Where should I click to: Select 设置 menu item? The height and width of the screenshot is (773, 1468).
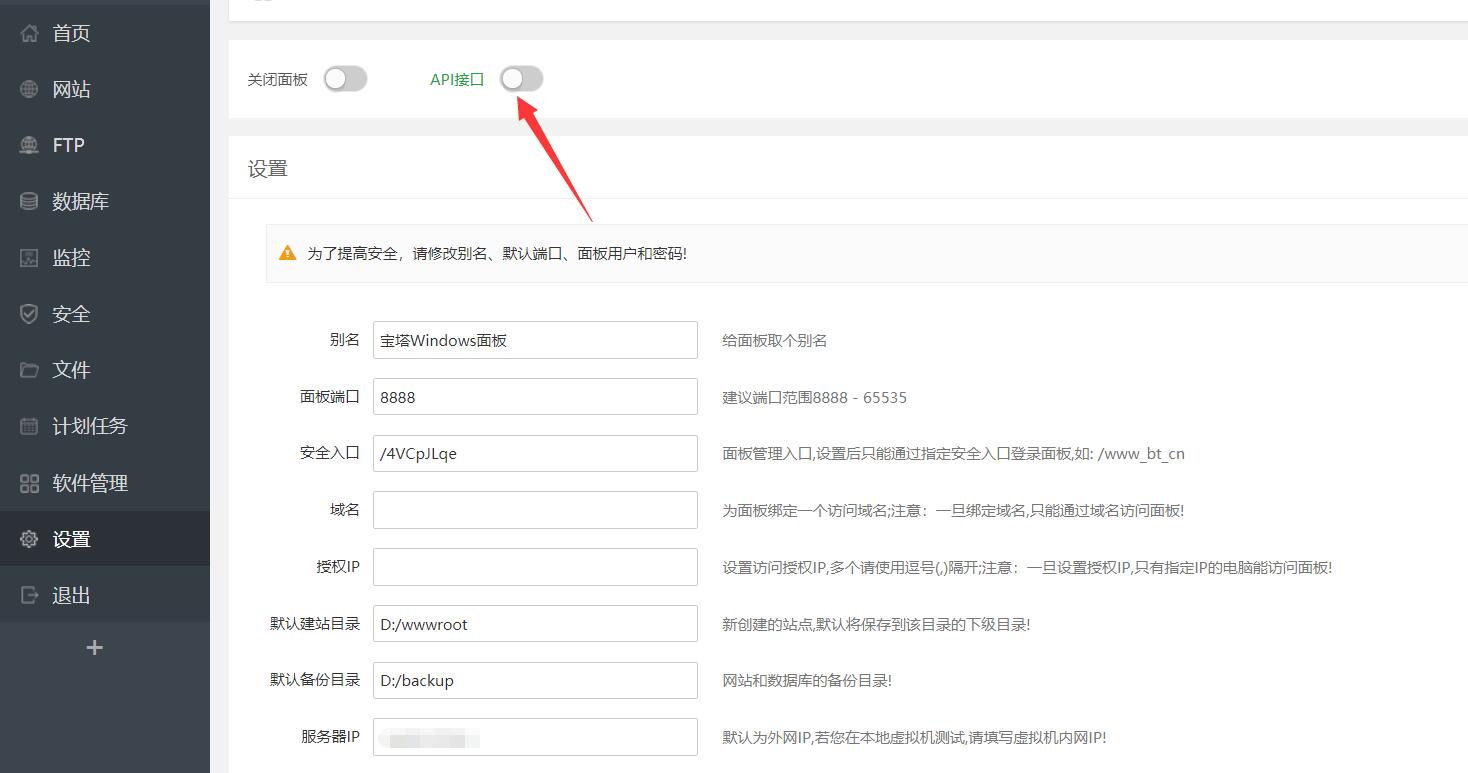pyautogui.click(x=105, y=539)
